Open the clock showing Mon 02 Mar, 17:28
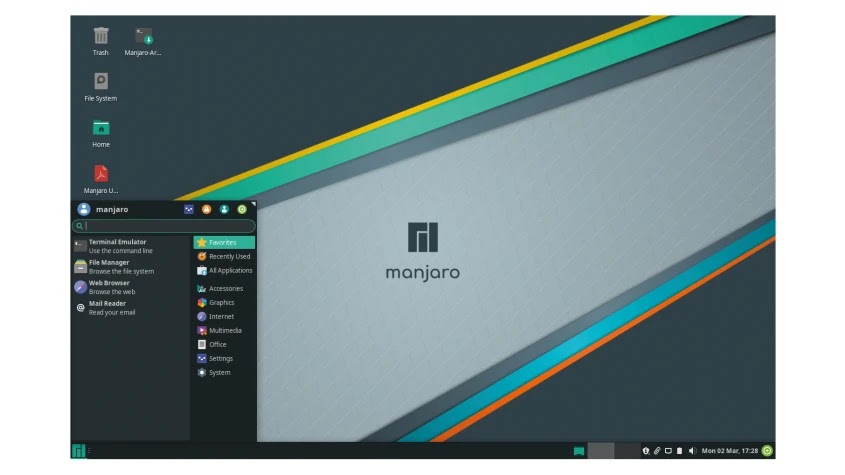 tap(730, 451)
